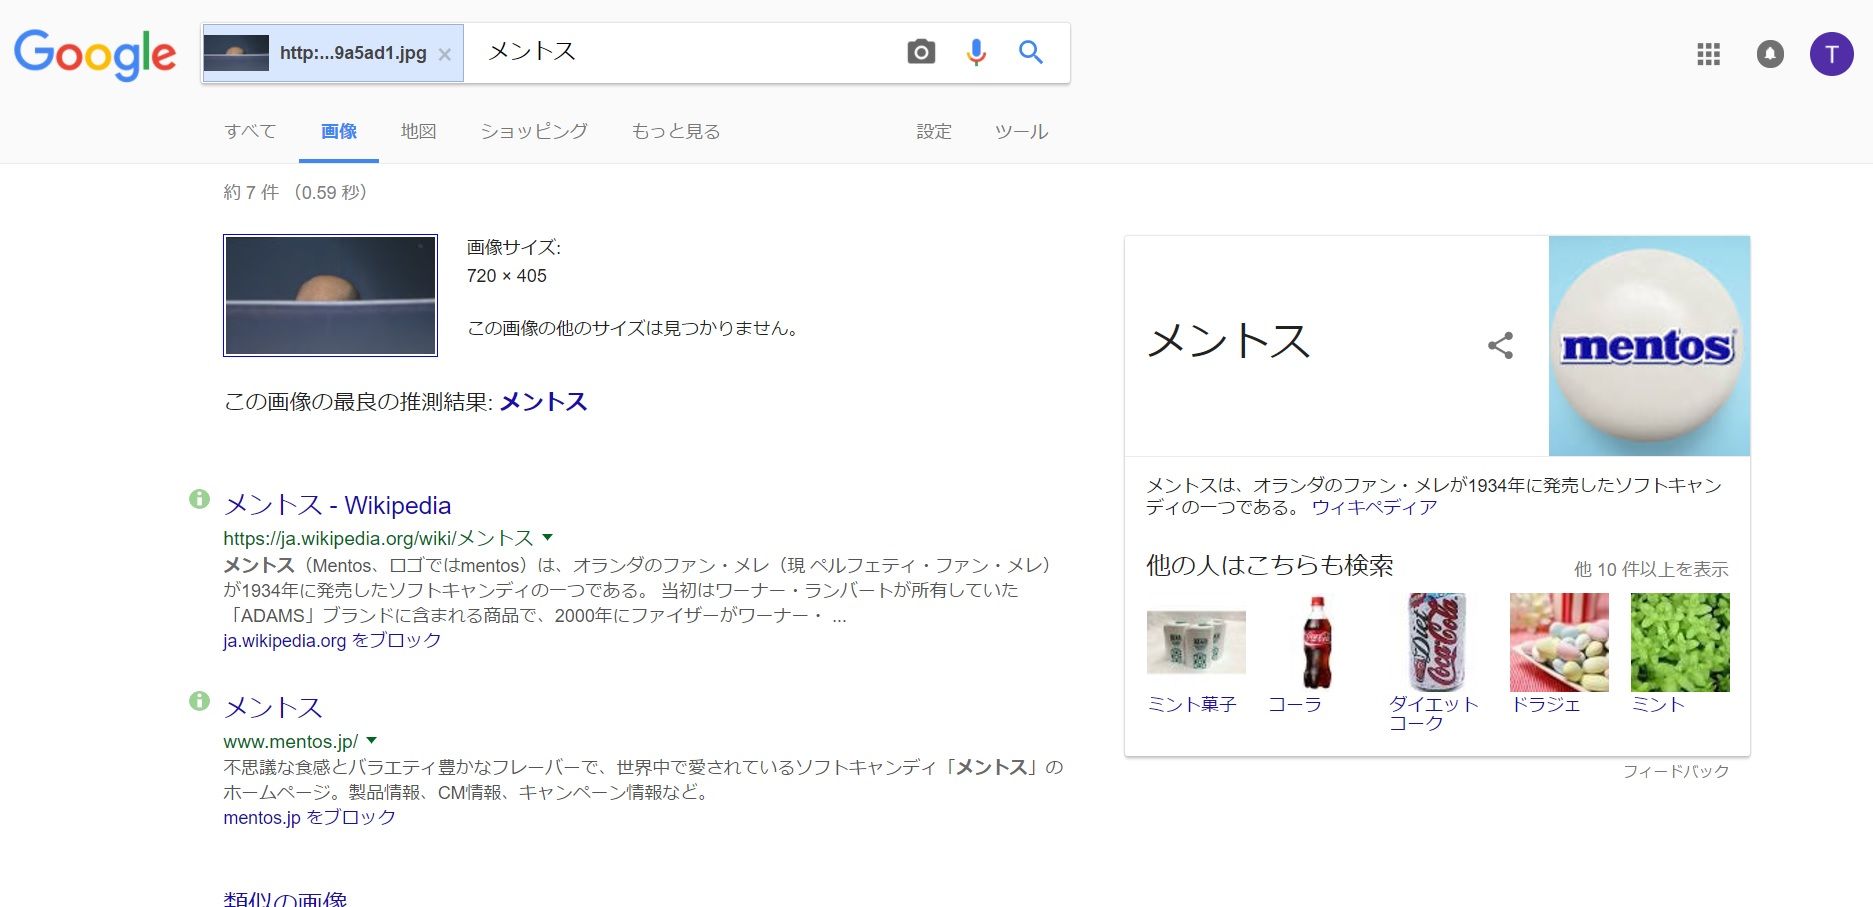Open the ツール menu
The image size is (1873, 907).
click(x=1021, y=131)
